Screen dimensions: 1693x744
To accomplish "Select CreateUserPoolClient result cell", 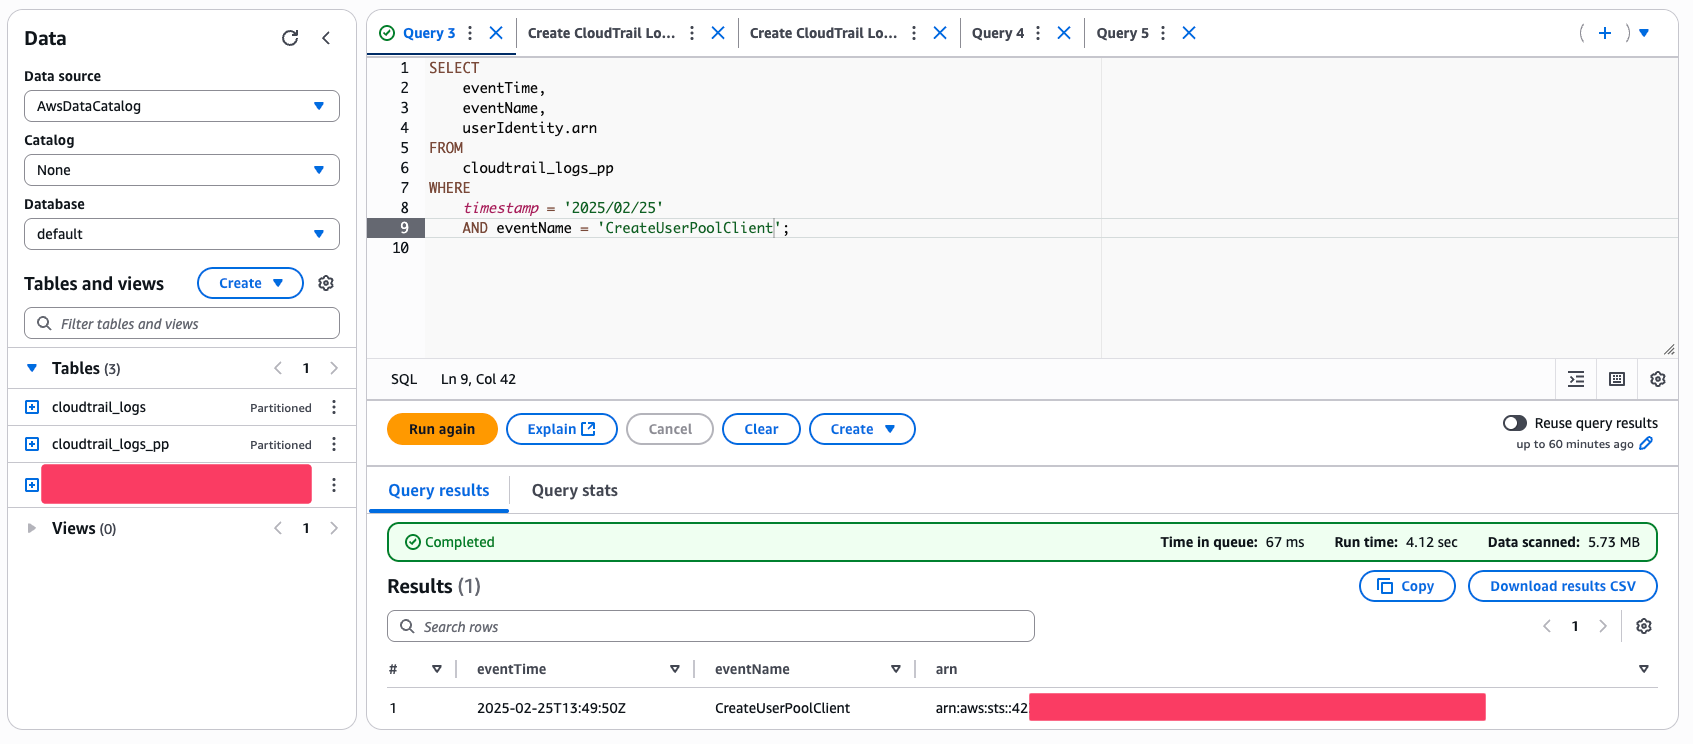I will (x=782, y=708).
